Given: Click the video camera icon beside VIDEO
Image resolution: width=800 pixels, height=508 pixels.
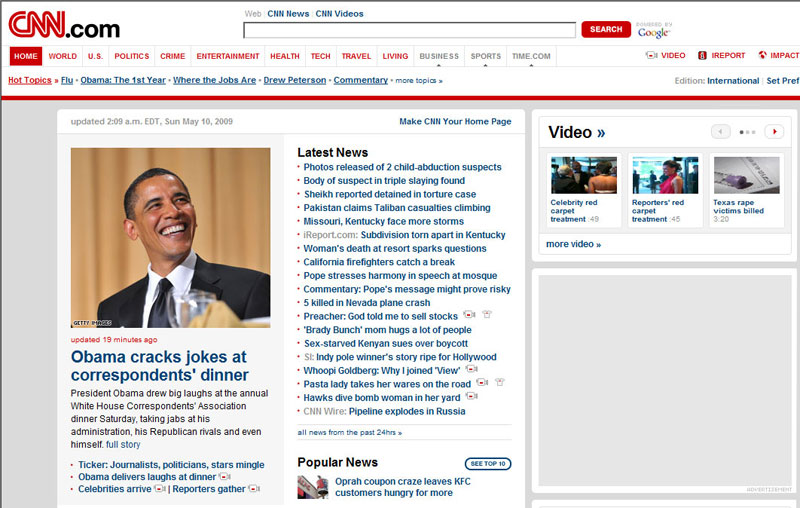Looking at the screenshot, I should coord(652,56).
